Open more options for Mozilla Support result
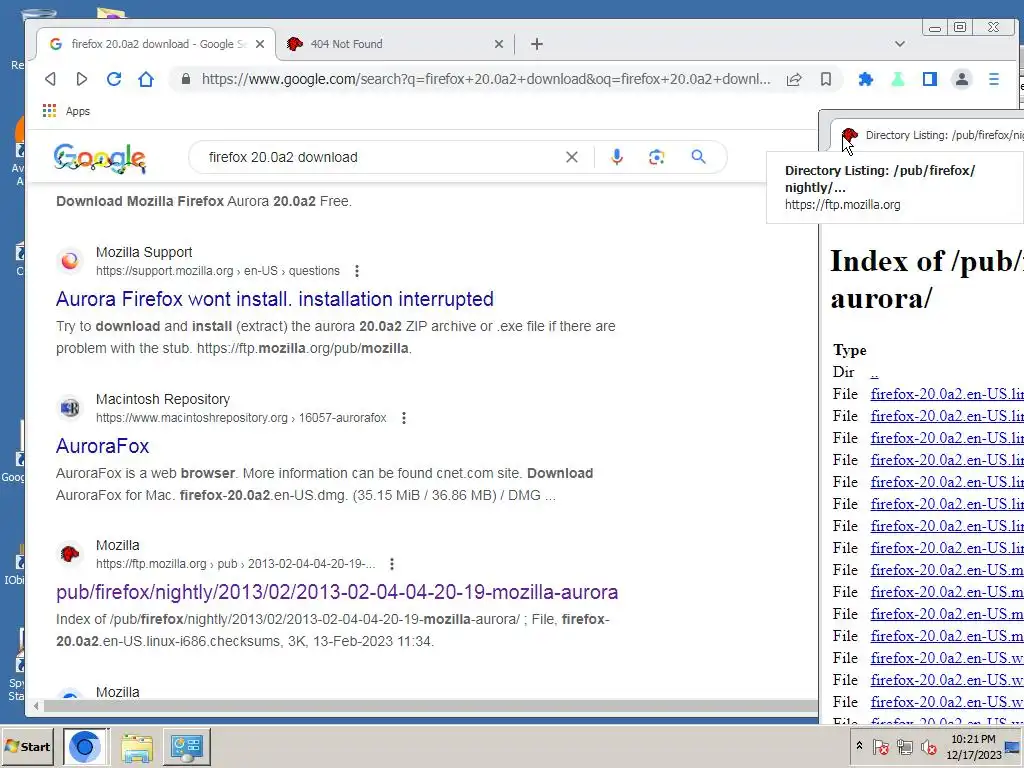Viewport: 1024px width, 768px height. click(x=357, y=271)
